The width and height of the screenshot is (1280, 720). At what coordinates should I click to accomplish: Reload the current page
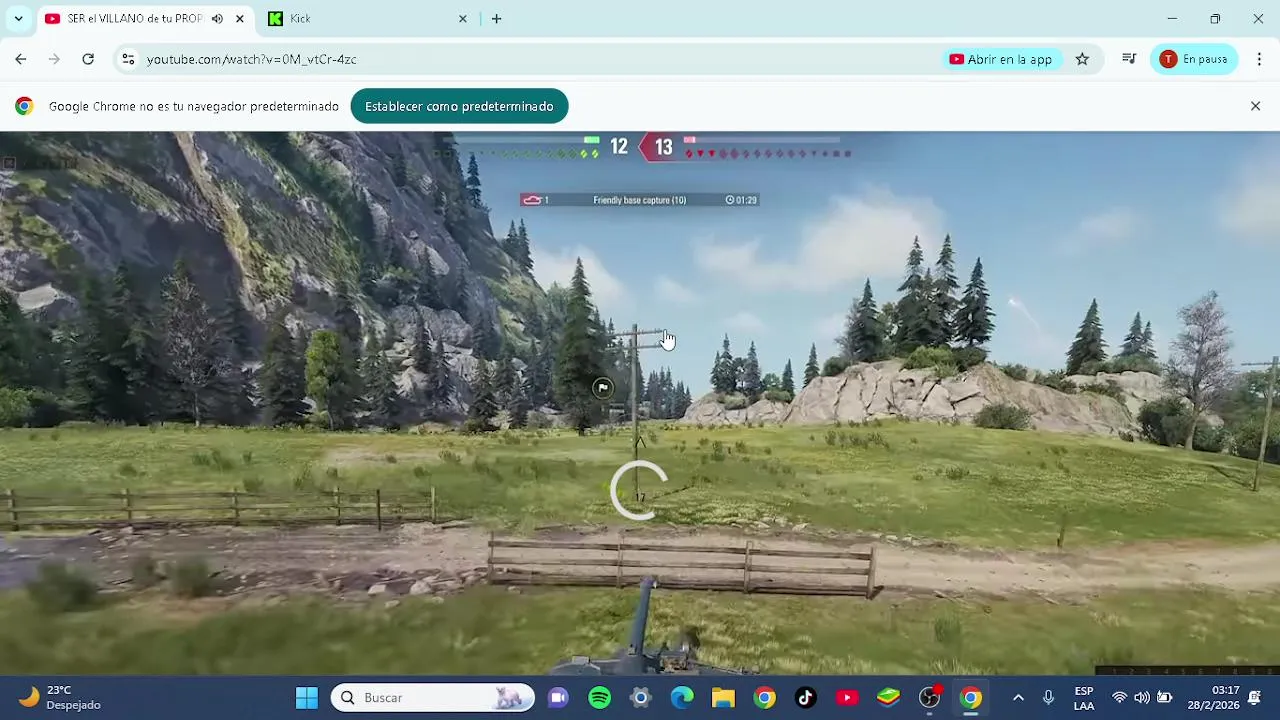tap(88, 59)
